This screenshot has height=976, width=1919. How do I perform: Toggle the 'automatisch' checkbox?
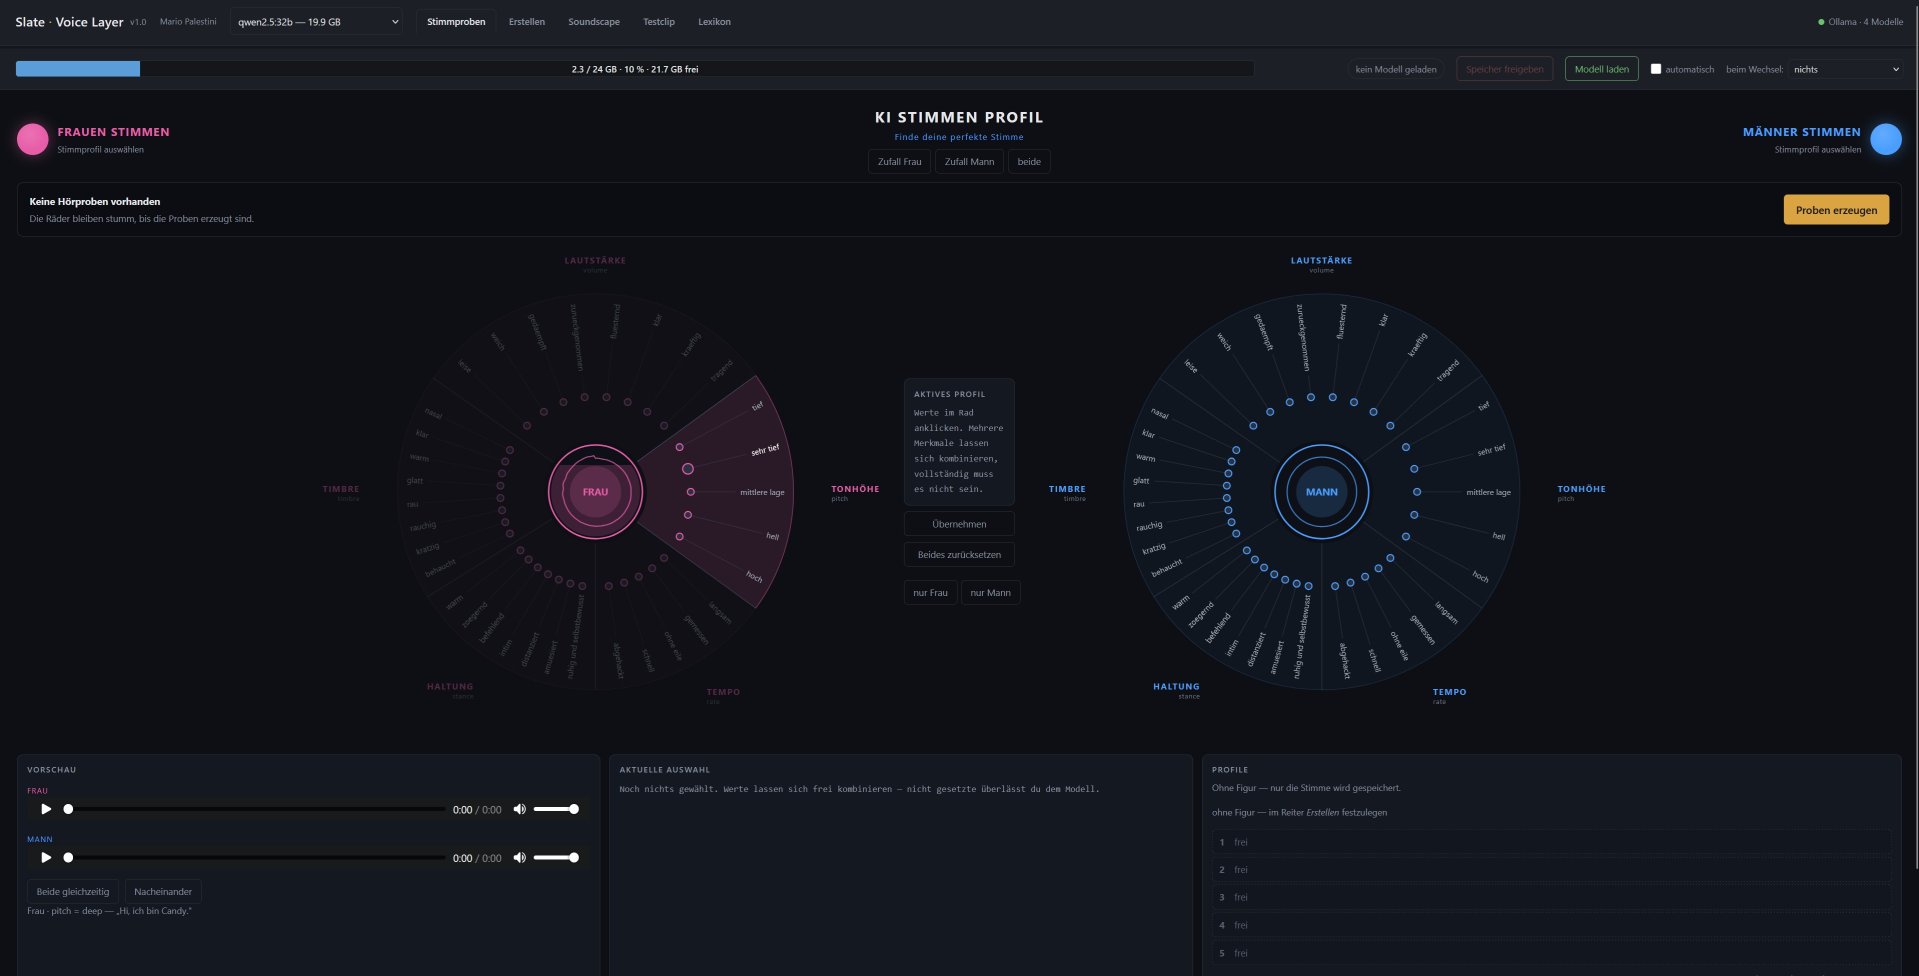[x=1656, y=69]
